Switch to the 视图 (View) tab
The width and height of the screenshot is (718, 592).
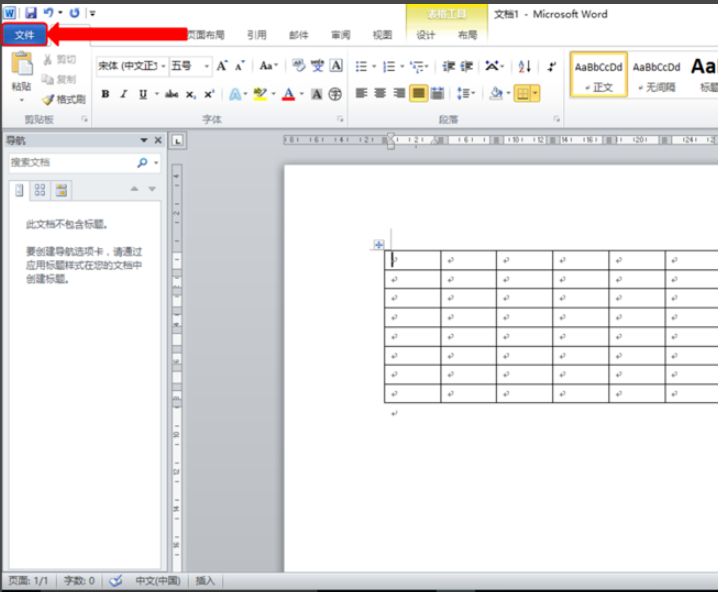click(x=382, y=35)
